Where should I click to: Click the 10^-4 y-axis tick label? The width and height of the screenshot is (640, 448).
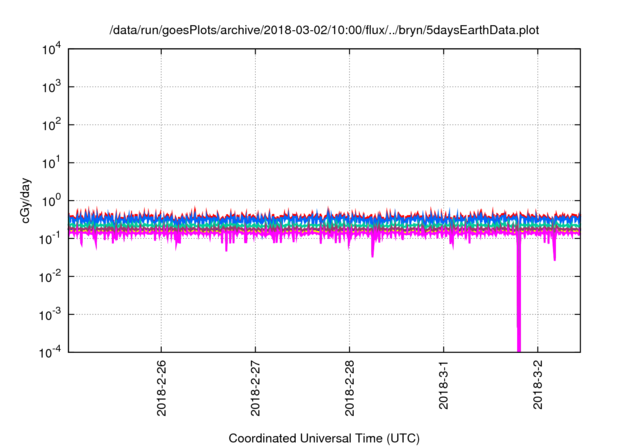click(50, 352)
